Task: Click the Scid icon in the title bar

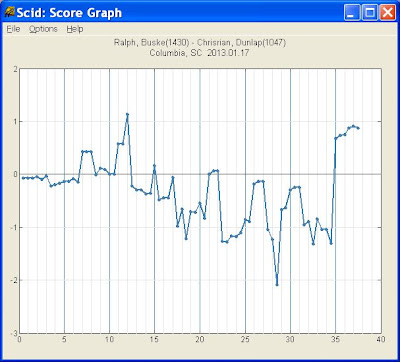Action: [x=9, y=13]
